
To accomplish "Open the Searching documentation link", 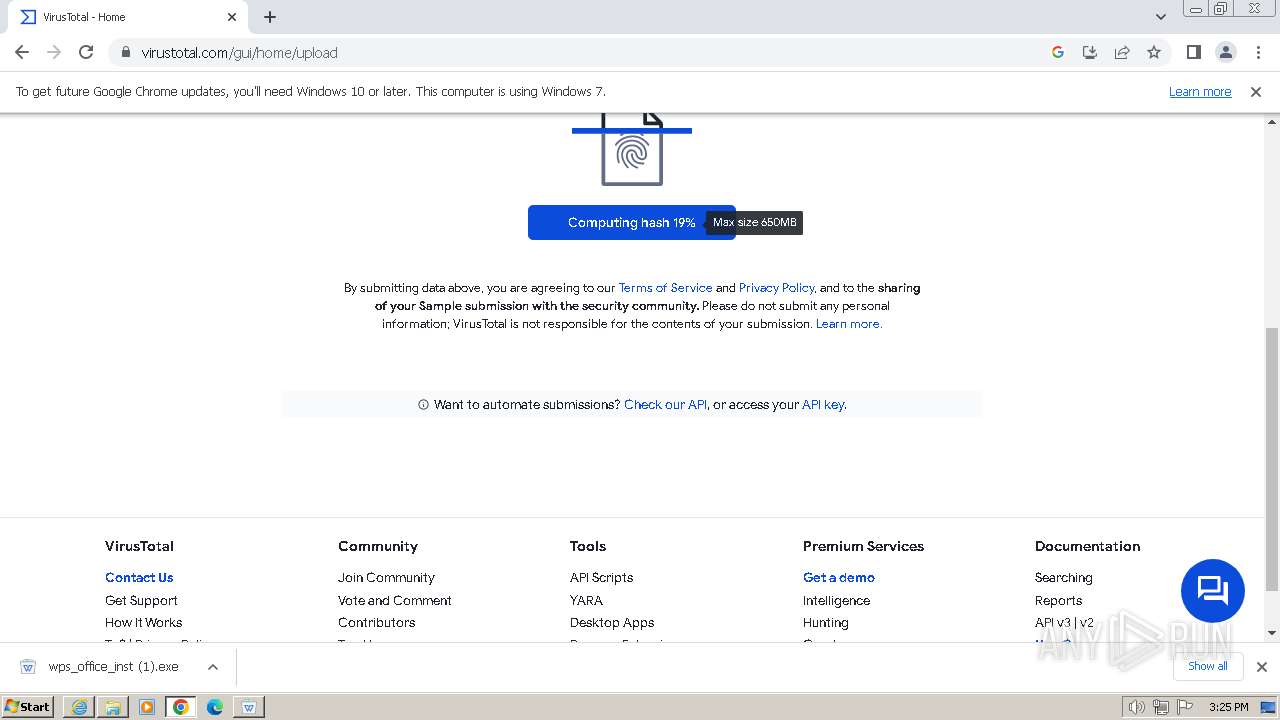I will [x=1063, y=577].
